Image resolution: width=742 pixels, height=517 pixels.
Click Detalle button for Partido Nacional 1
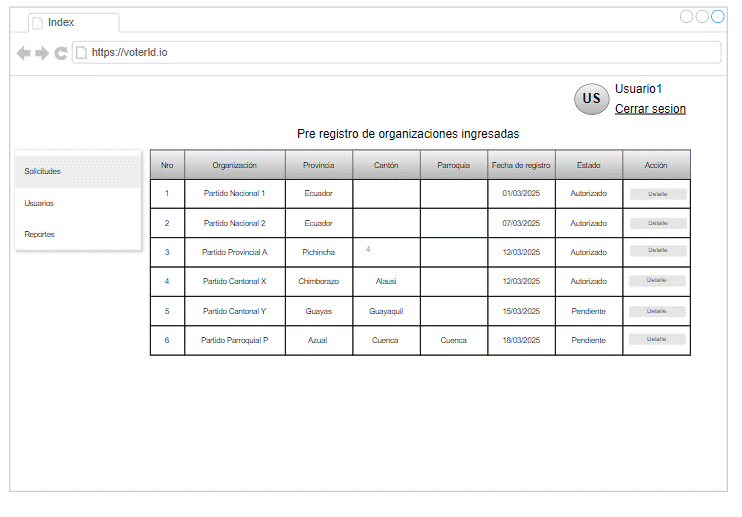click(658, 194)
